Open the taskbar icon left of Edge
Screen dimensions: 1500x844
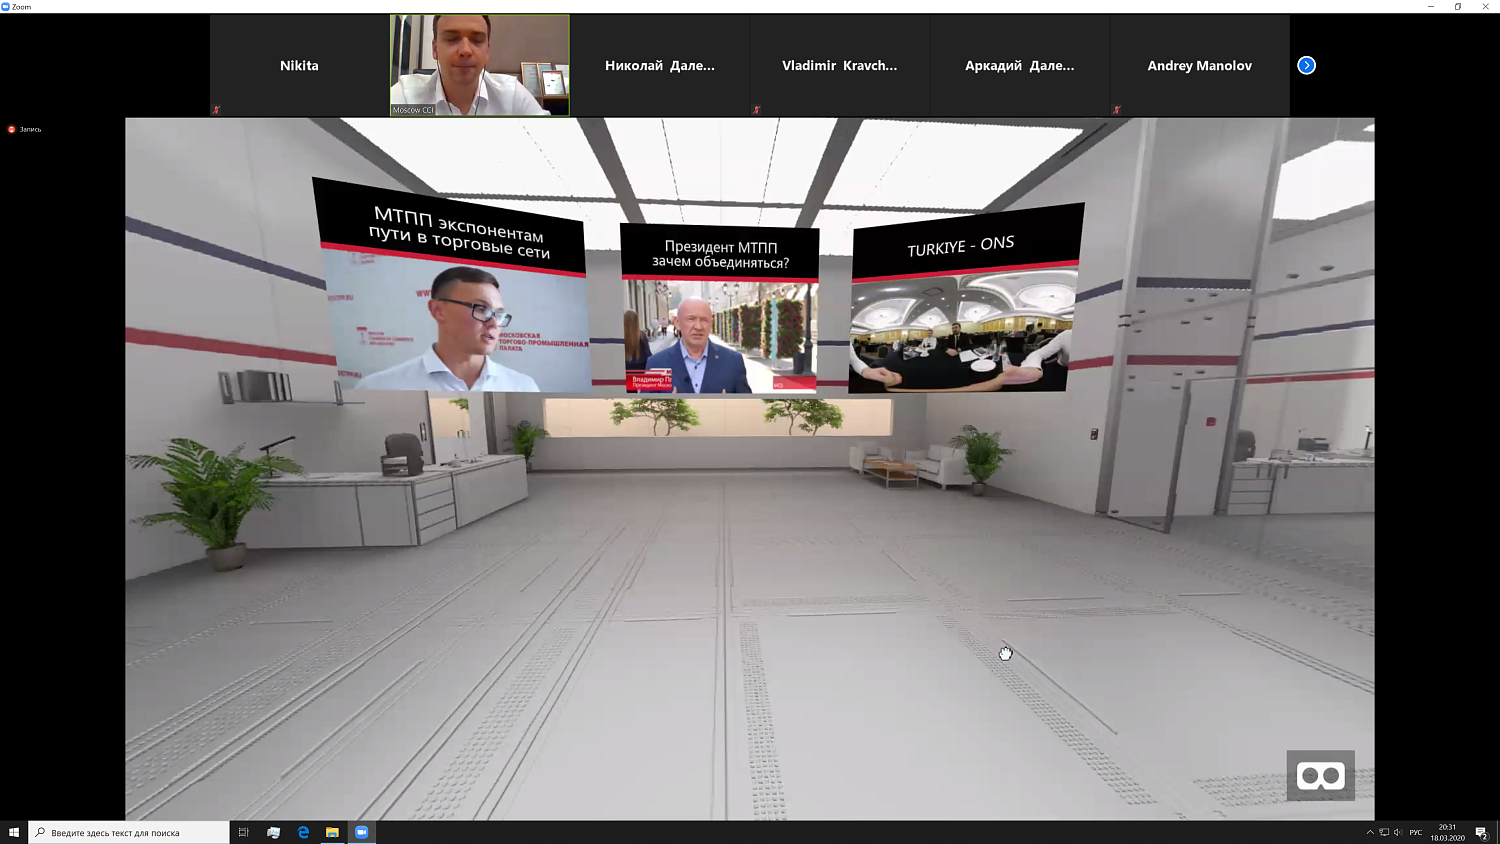tap(273, 832)
